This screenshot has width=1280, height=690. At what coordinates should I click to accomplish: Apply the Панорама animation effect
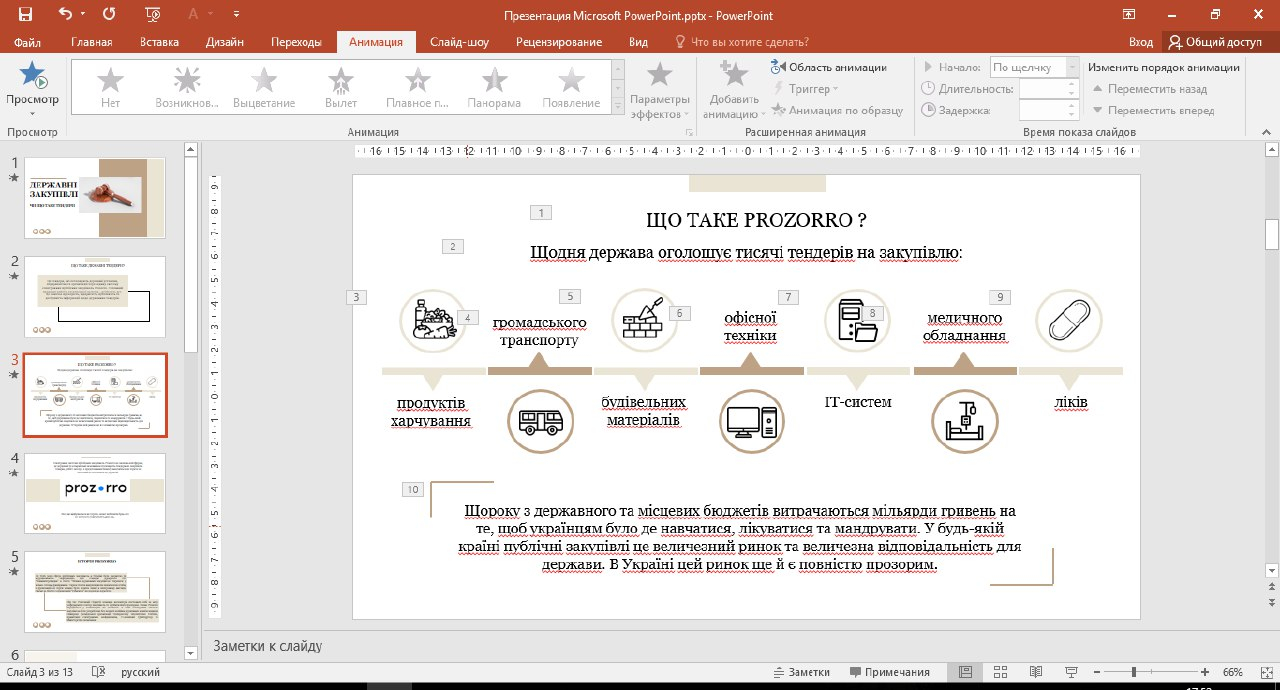click(x=494, y=87)
